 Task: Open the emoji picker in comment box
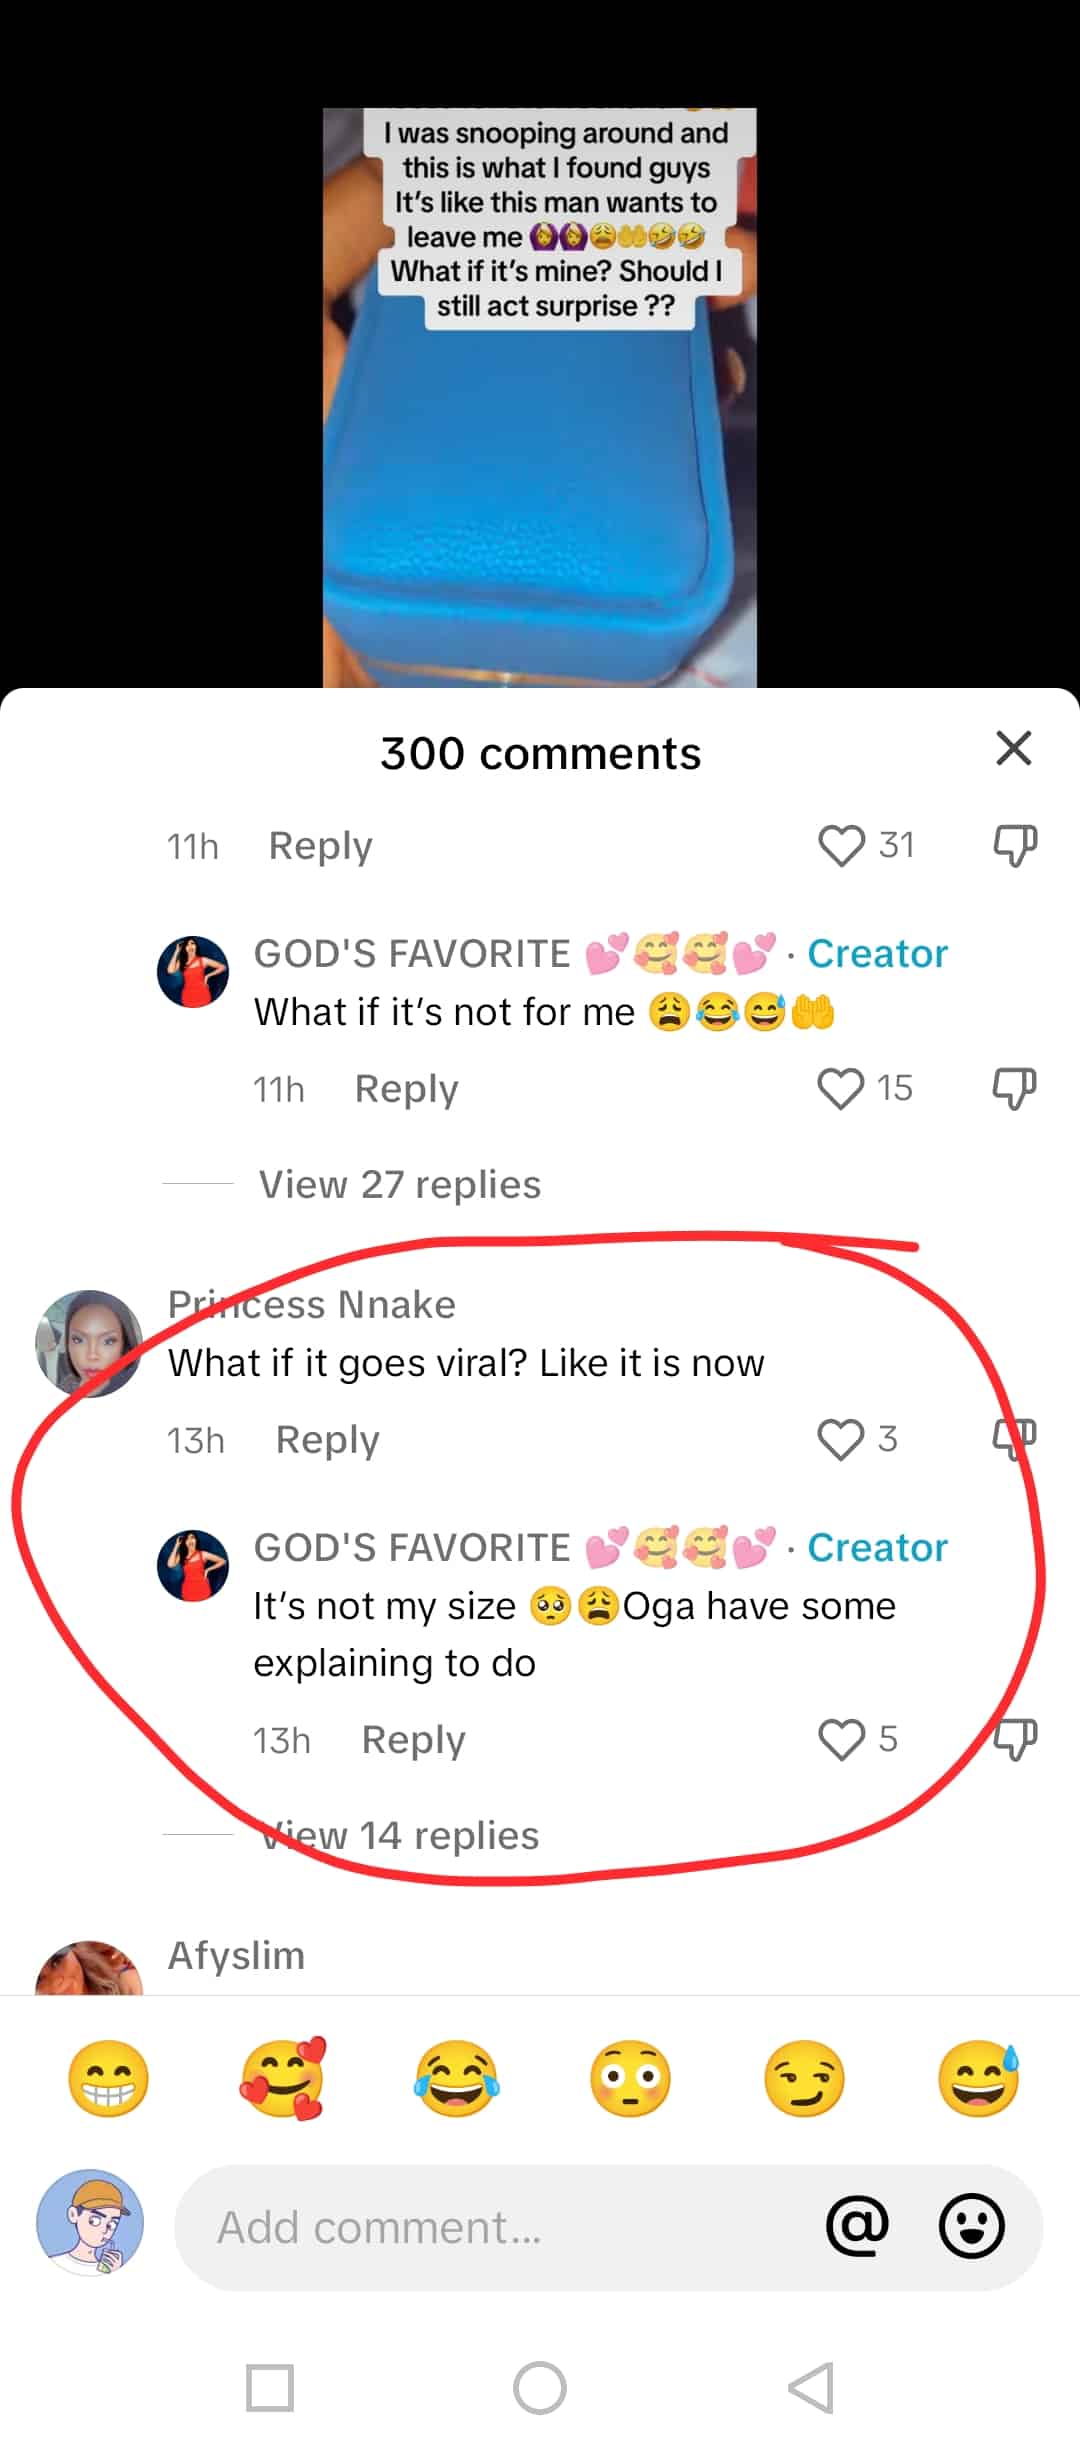[971, 2226]
